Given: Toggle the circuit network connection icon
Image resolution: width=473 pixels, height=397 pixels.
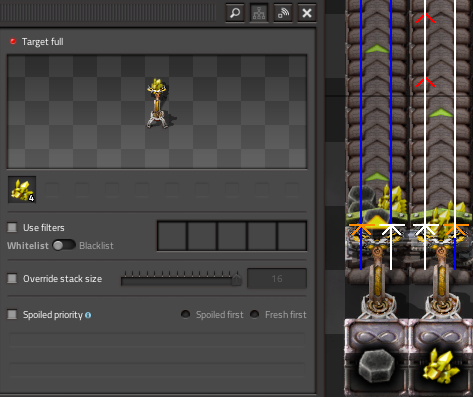Looking at the screenshot, I should pos(259,13).
